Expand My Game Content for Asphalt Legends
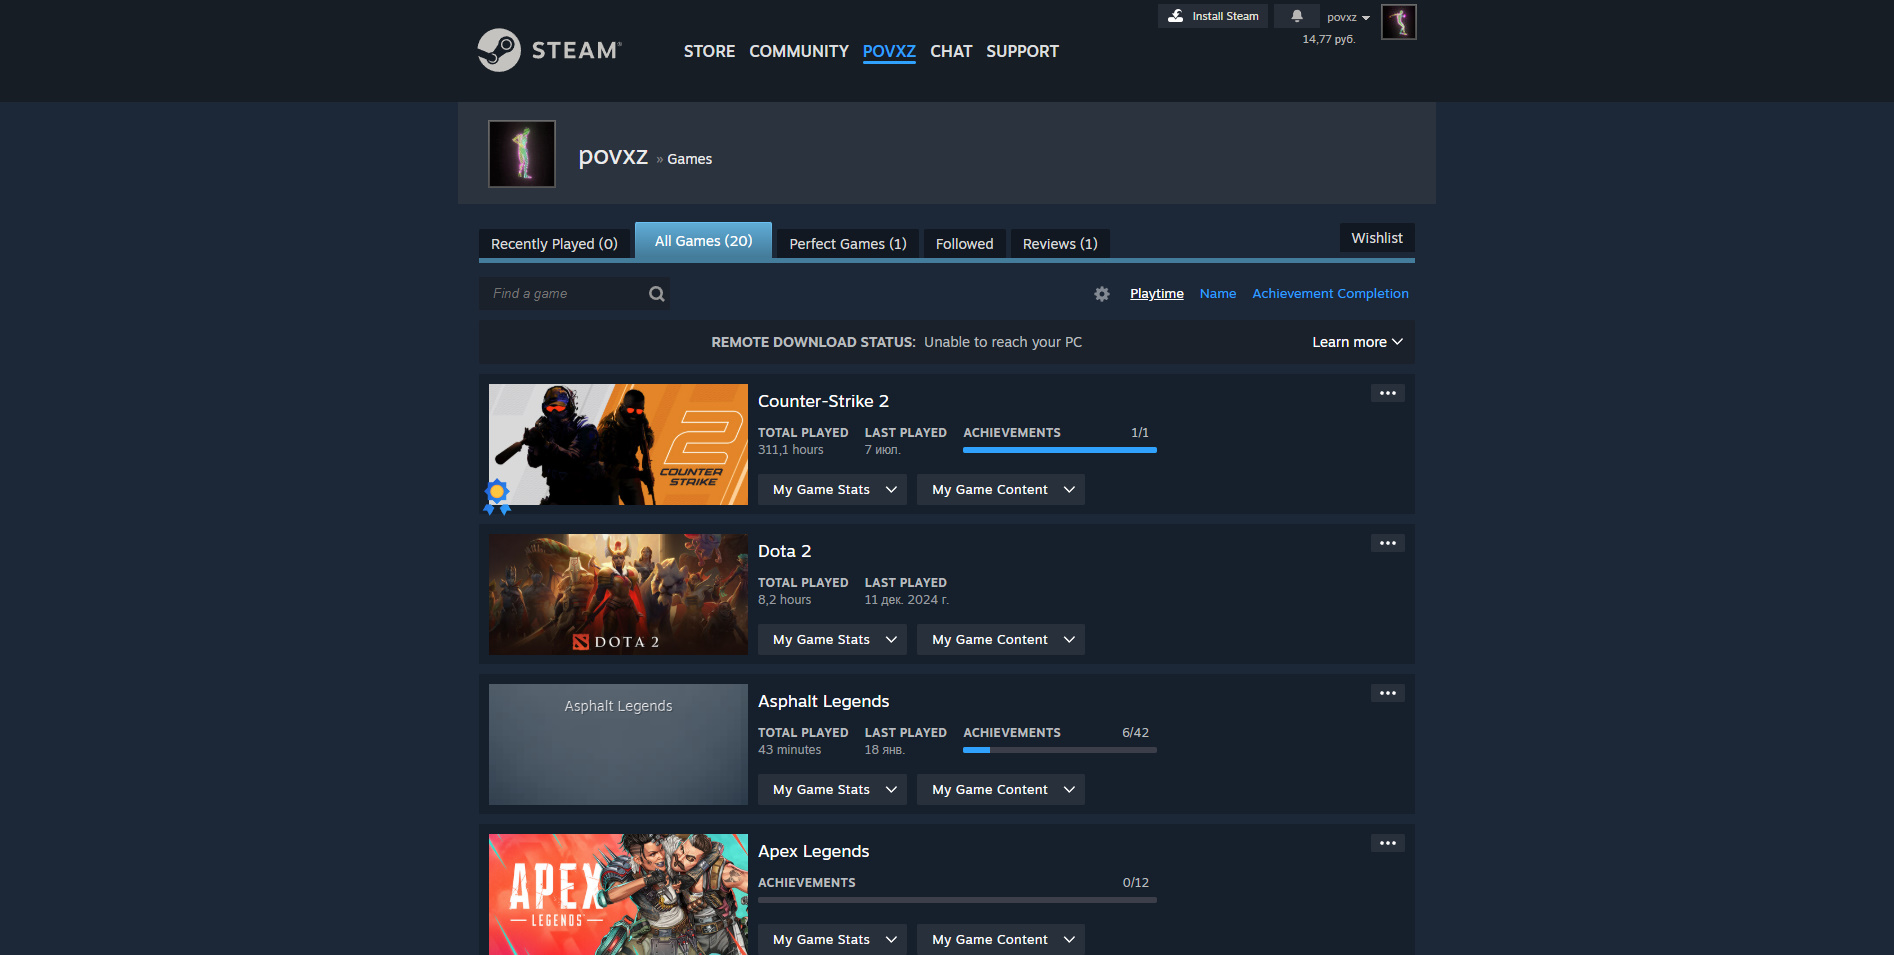Screen dimensions: 1894x955 [x=1001, y=790]
